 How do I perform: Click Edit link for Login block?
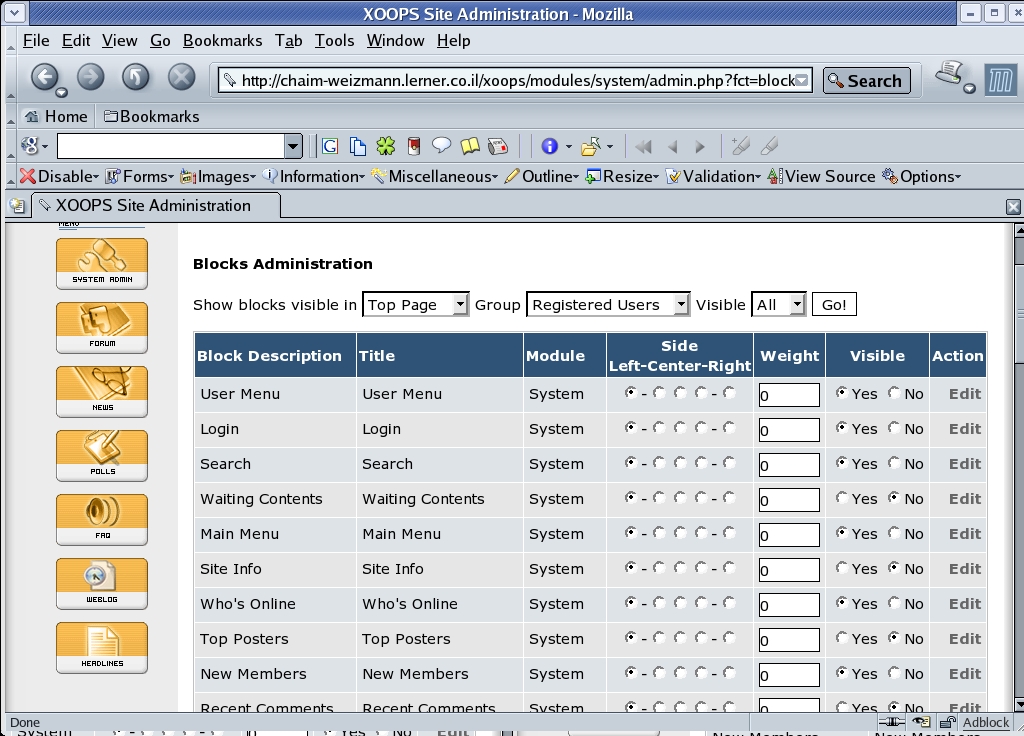point(964,429)
